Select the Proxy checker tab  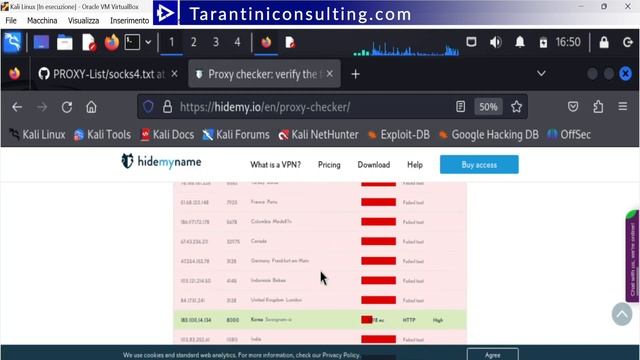pos(264,74)
